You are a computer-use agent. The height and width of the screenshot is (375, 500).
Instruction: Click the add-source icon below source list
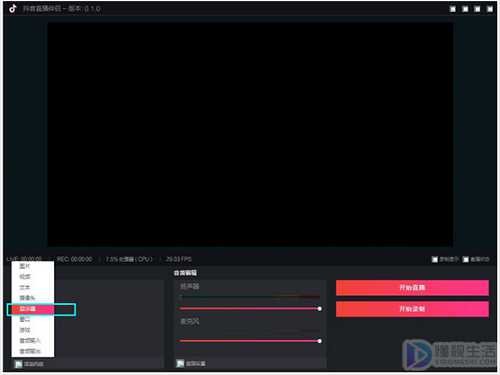click(x=18, y=364)
